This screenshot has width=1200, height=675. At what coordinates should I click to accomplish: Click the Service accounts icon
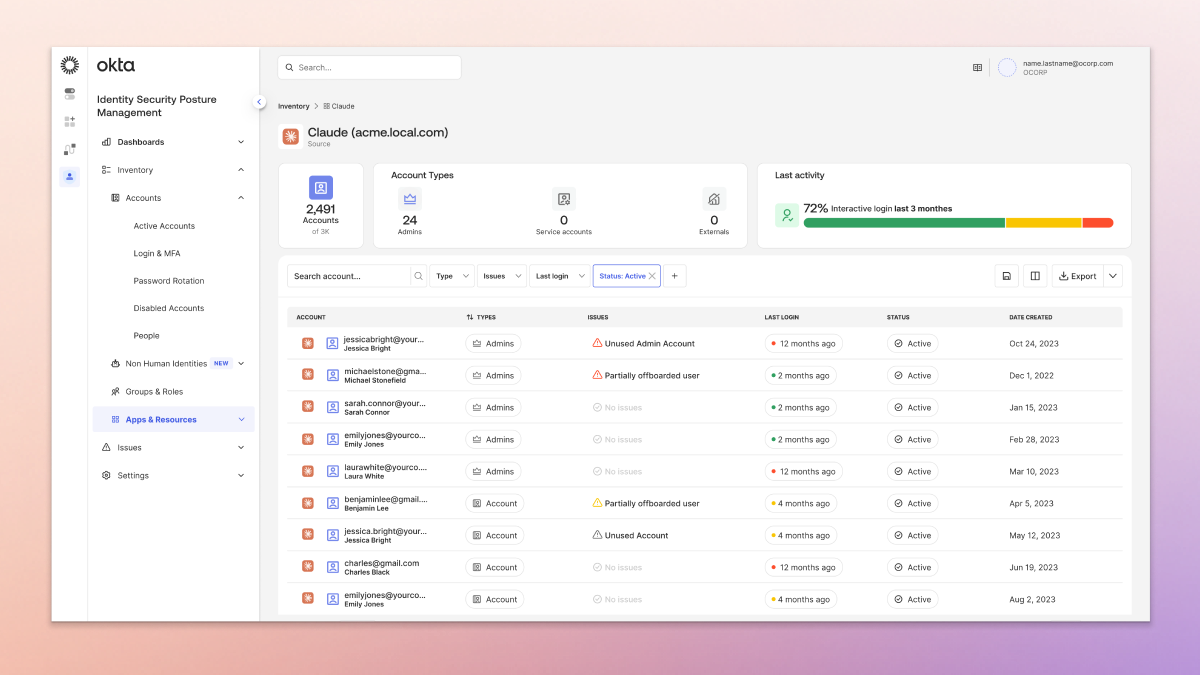coord(564,199)
